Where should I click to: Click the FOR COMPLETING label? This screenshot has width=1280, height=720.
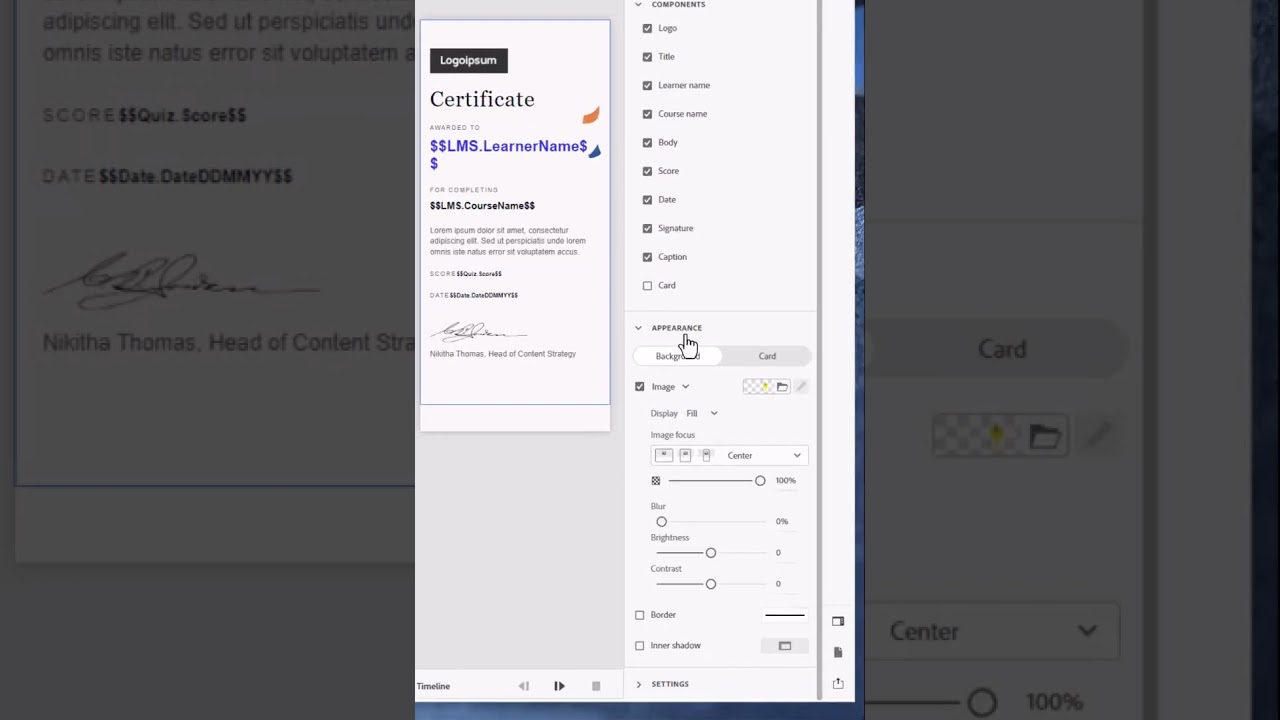[x=464, y=190]
